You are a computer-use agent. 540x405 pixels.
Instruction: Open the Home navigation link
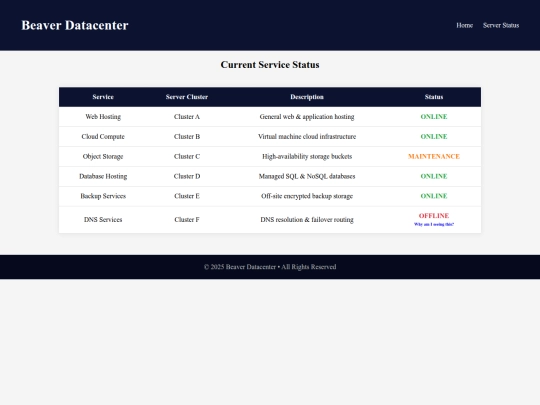click(464, 25)
